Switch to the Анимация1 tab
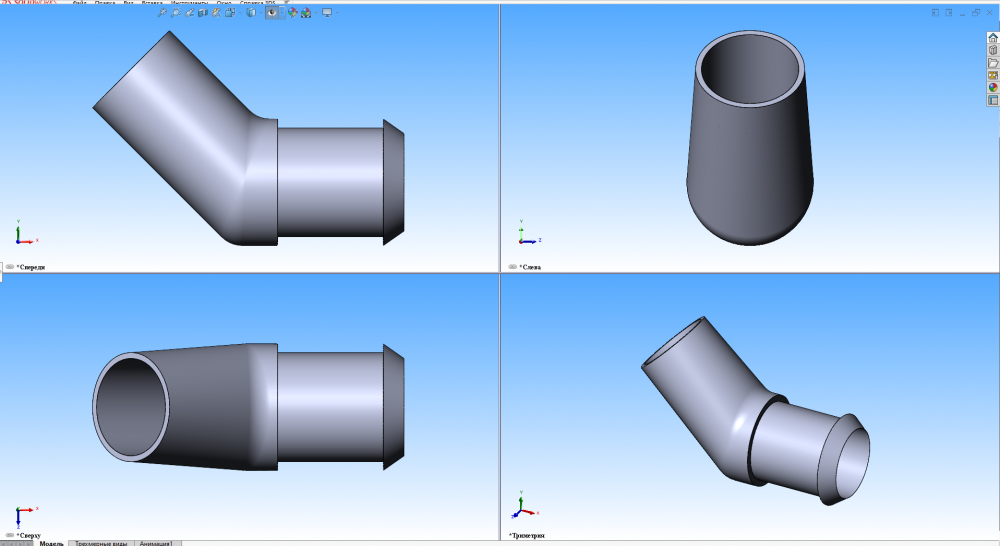Screen dimensions: 1000x546 (156, 543)
